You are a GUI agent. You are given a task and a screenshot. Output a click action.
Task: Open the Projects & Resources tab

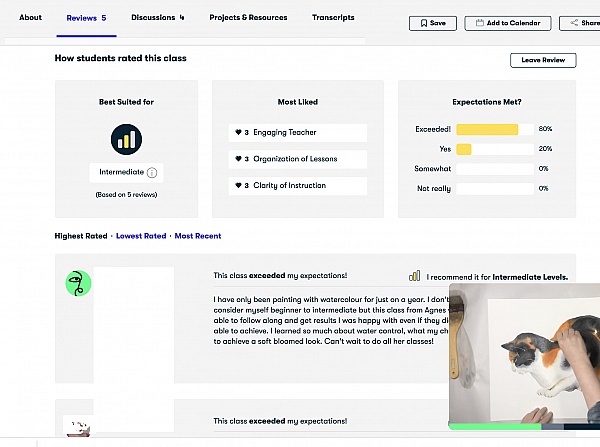pyautogui.click(x=248, y=18)
